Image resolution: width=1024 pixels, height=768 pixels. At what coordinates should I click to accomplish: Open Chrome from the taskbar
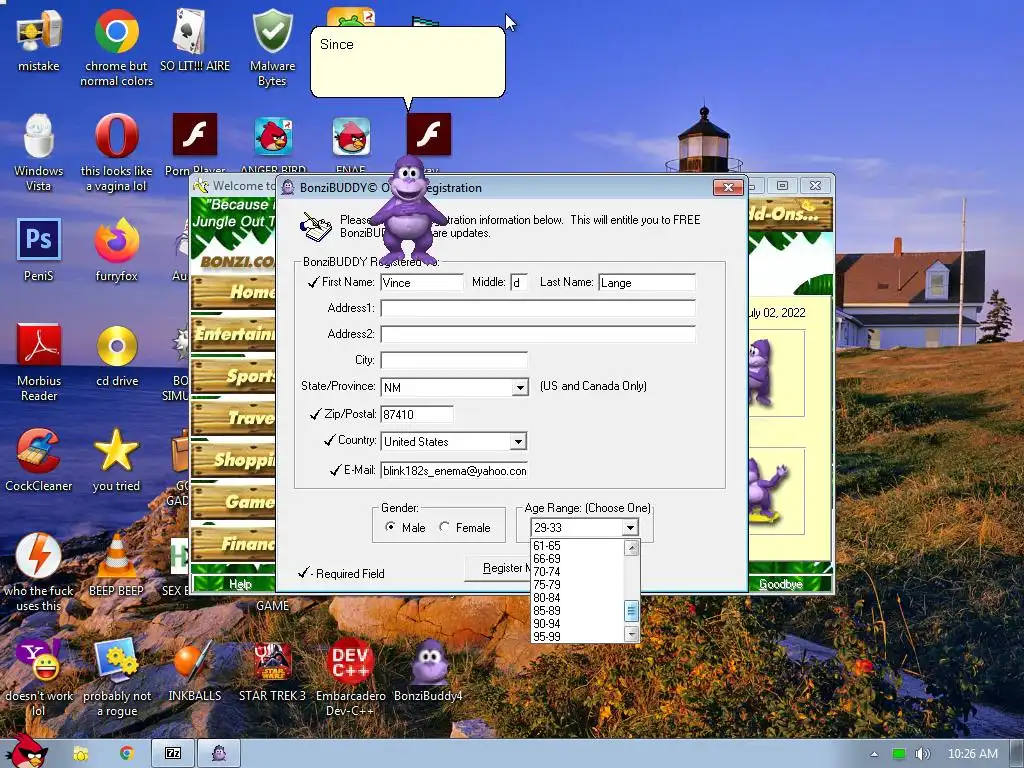point(127,753)
